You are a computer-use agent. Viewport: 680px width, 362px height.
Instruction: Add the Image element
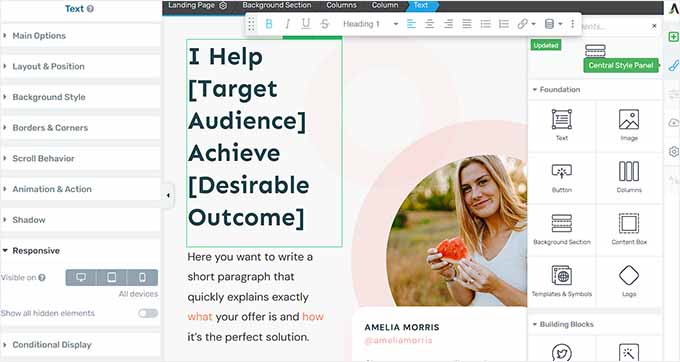click(629, 125)
